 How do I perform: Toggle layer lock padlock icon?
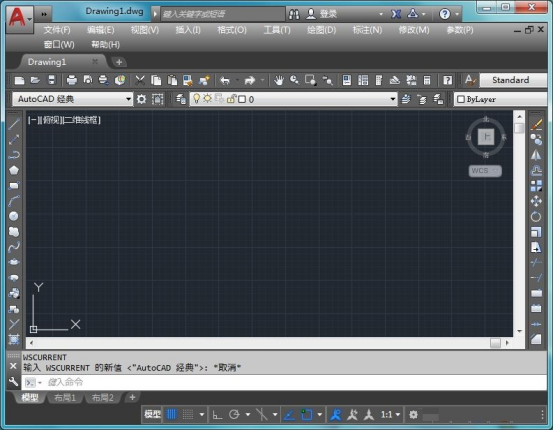[231, 99]
